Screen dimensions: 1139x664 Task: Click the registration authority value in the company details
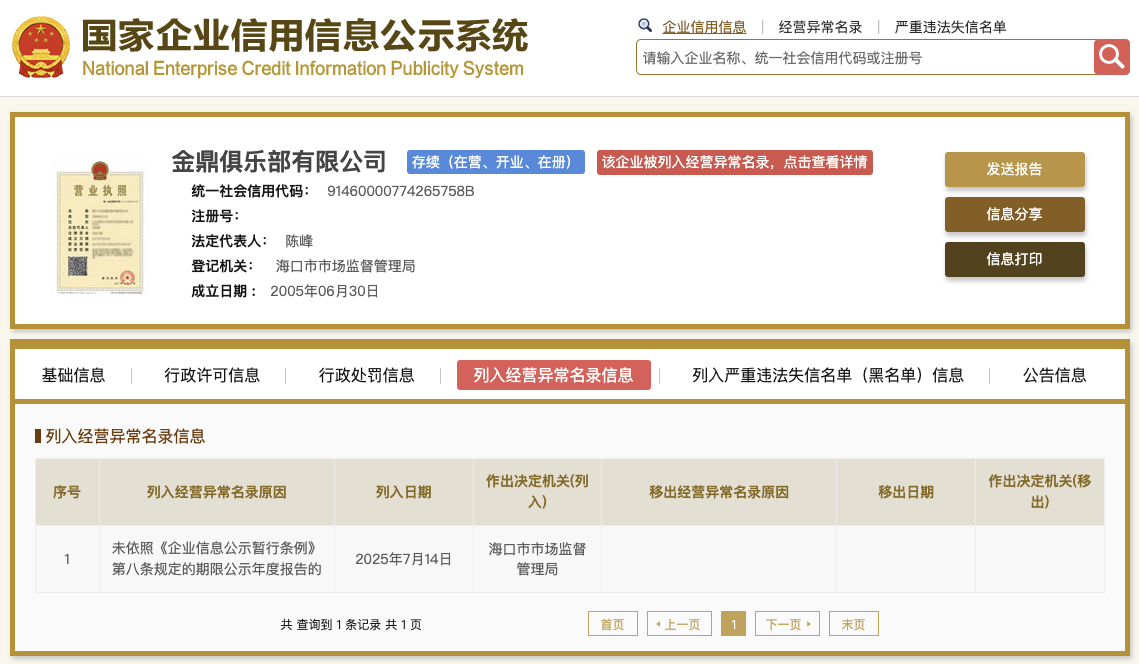(x=346, y=266)
